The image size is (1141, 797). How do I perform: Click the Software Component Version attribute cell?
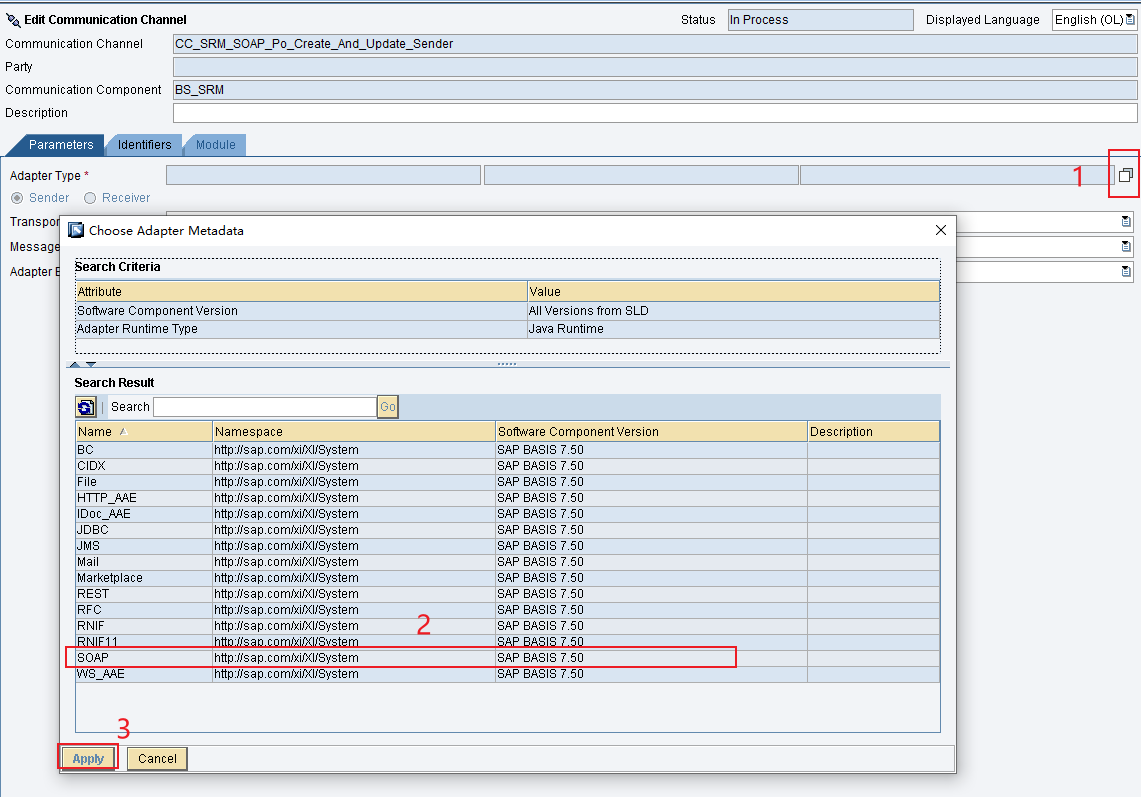pos(301,311)
